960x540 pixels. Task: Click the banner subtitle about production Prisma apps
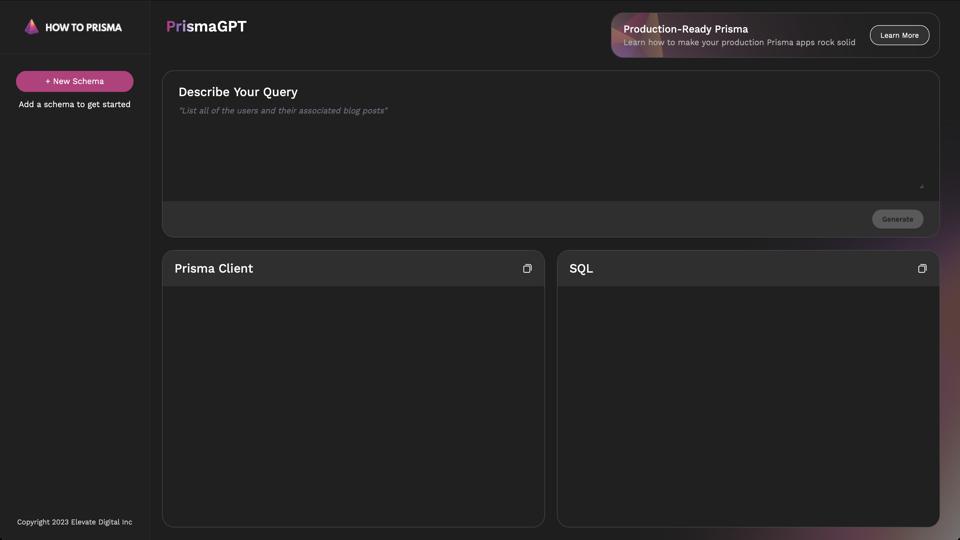coord(739,43)
